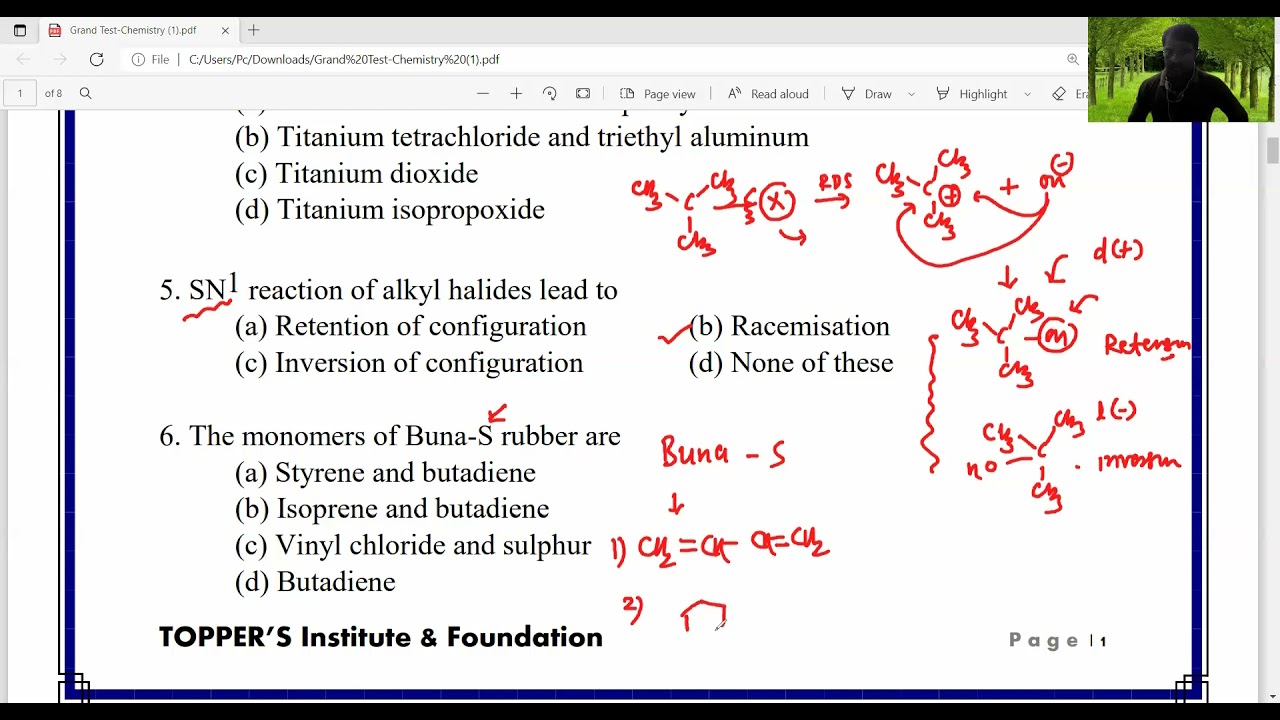
Task: Select the Erase tool
Action: [1069, 93]
